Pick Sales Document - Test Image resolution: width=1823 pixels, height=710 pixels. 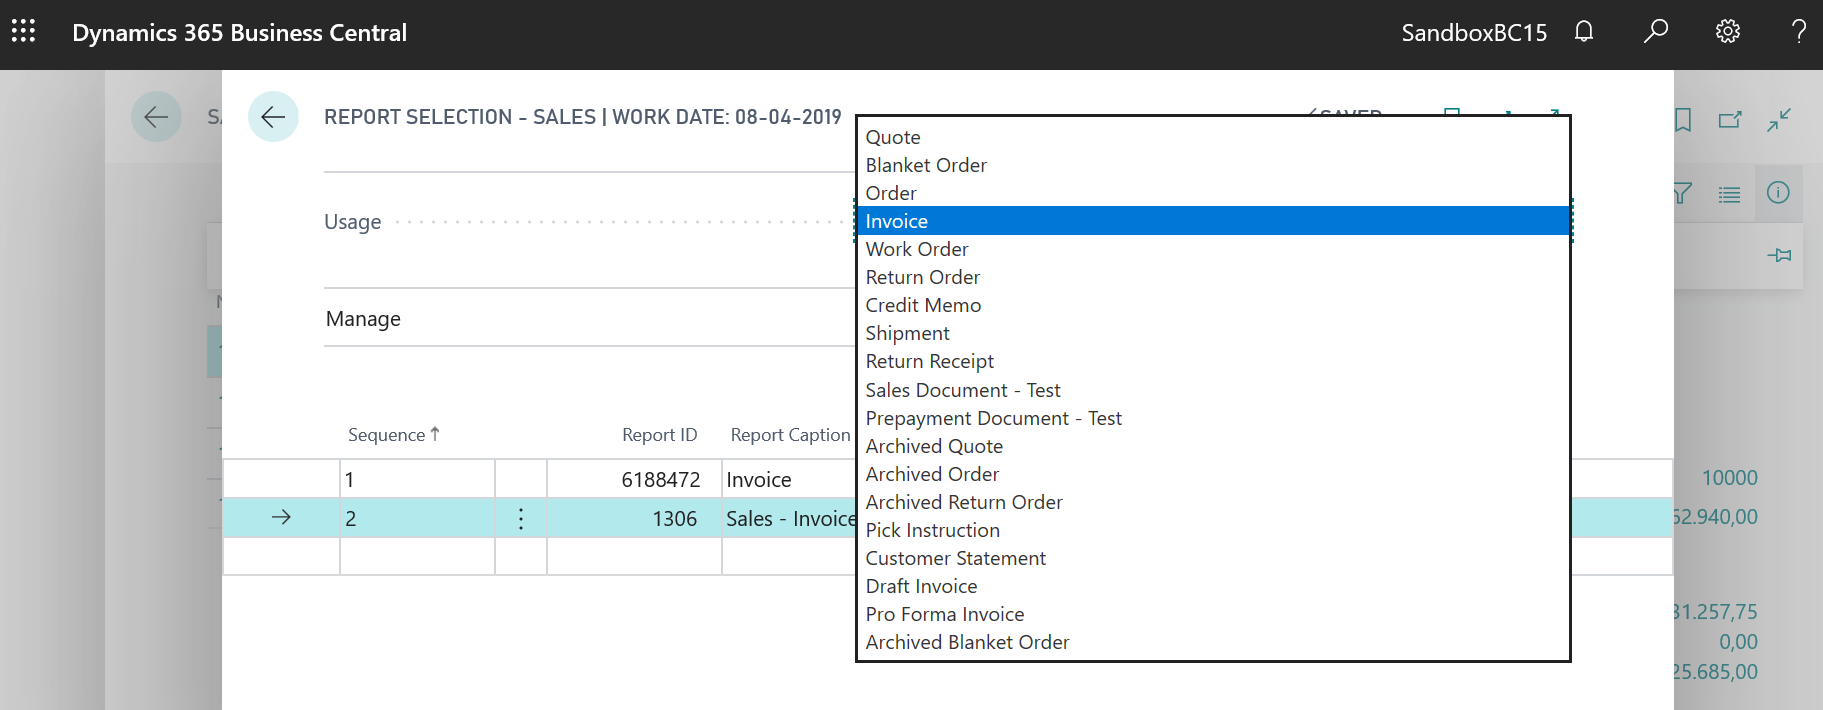coord(1213,390)
